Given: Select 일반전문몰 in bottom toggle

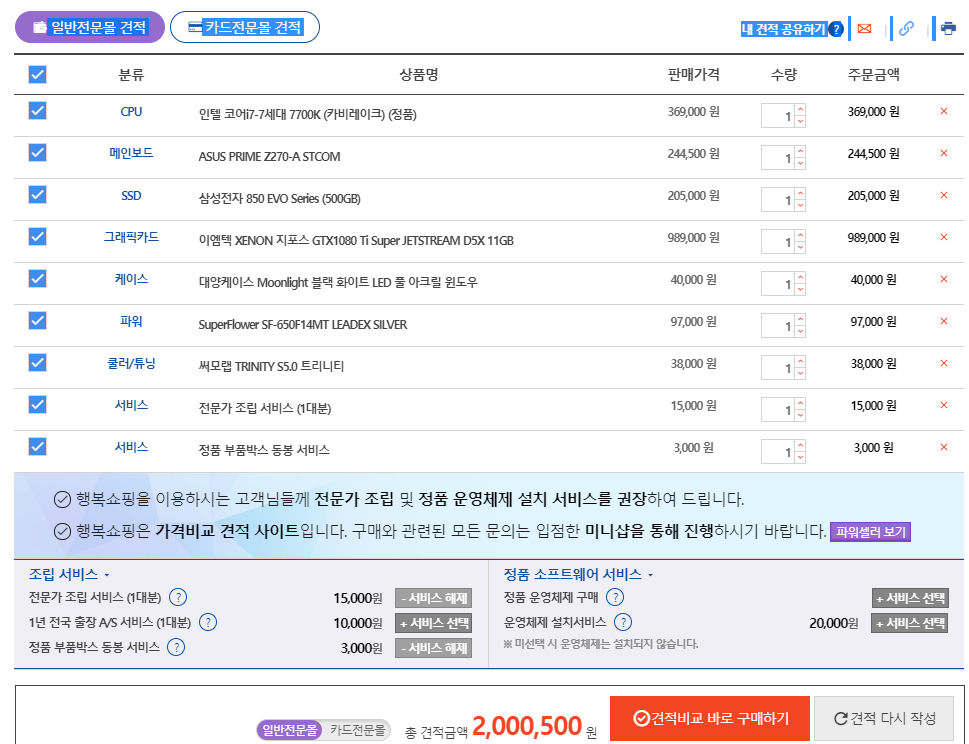Looking at the screenshot, I should click(x=289, y=730).
